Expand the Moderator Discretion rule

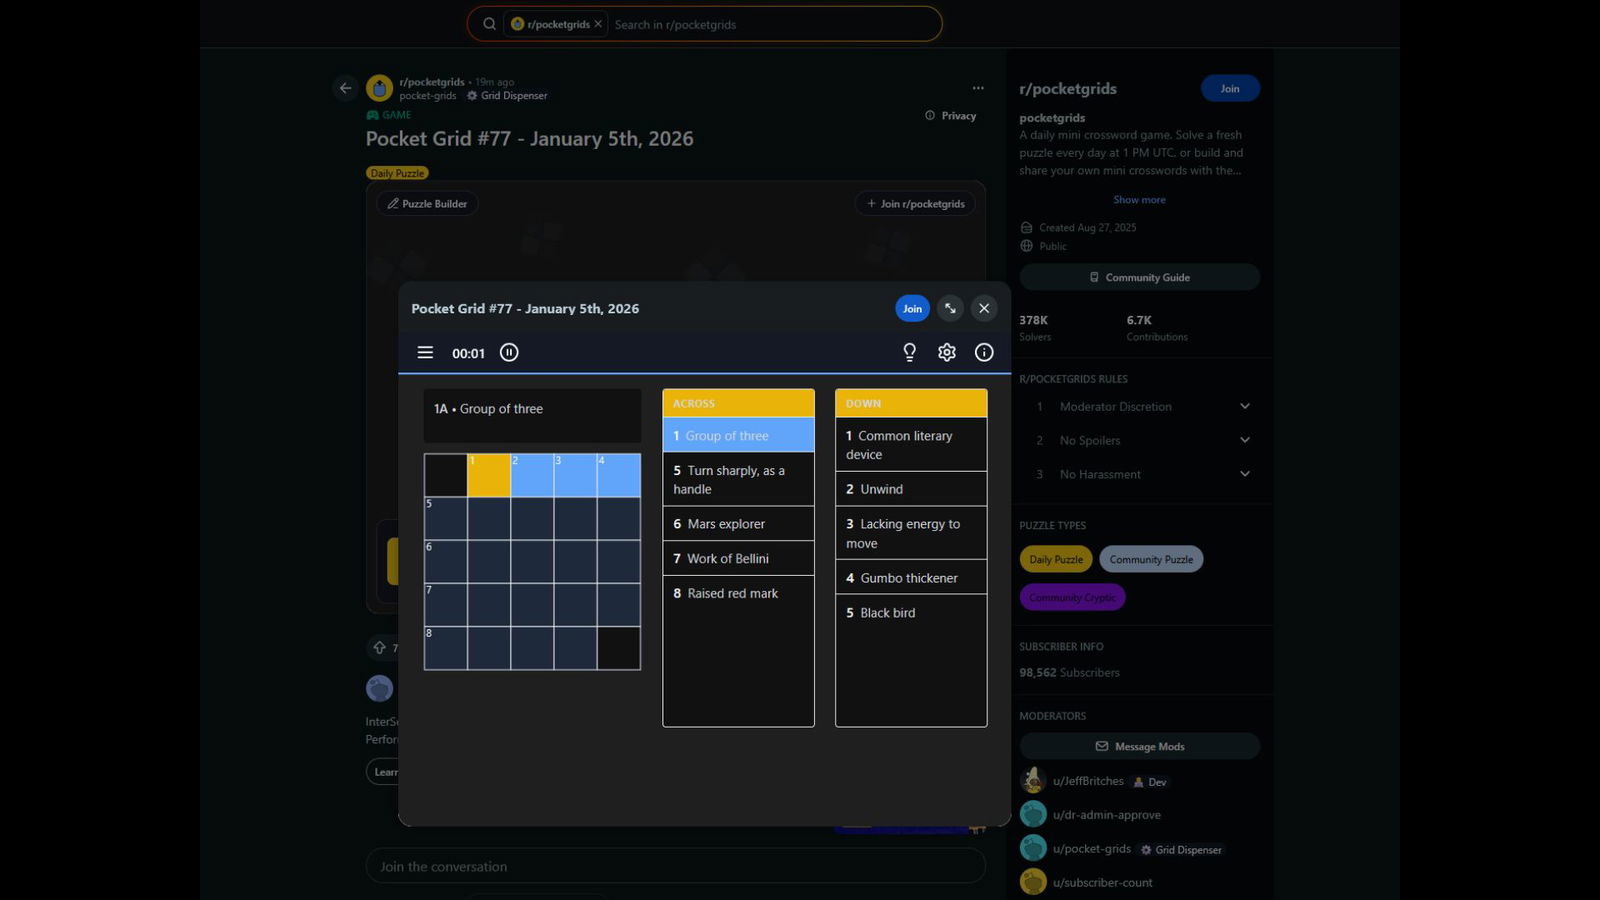(x=1244, y=406)
